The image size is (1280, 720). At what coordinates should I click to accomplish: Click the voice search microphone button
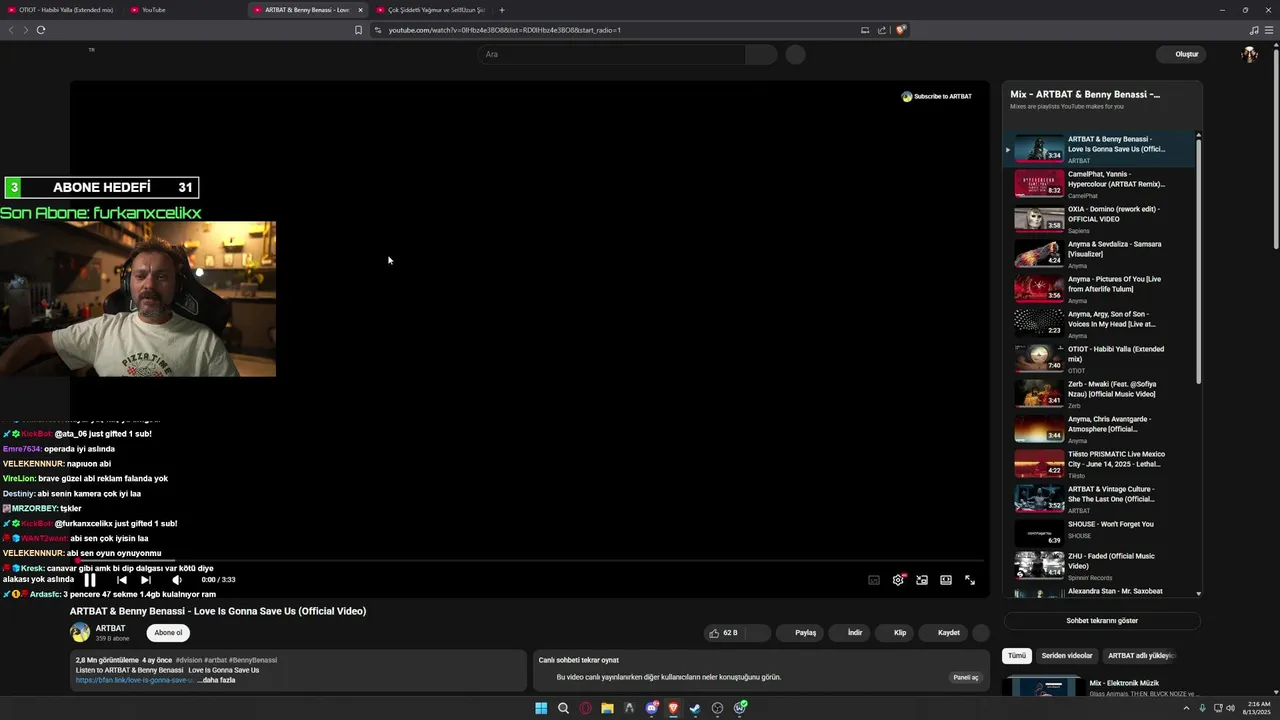click(795, 54)
